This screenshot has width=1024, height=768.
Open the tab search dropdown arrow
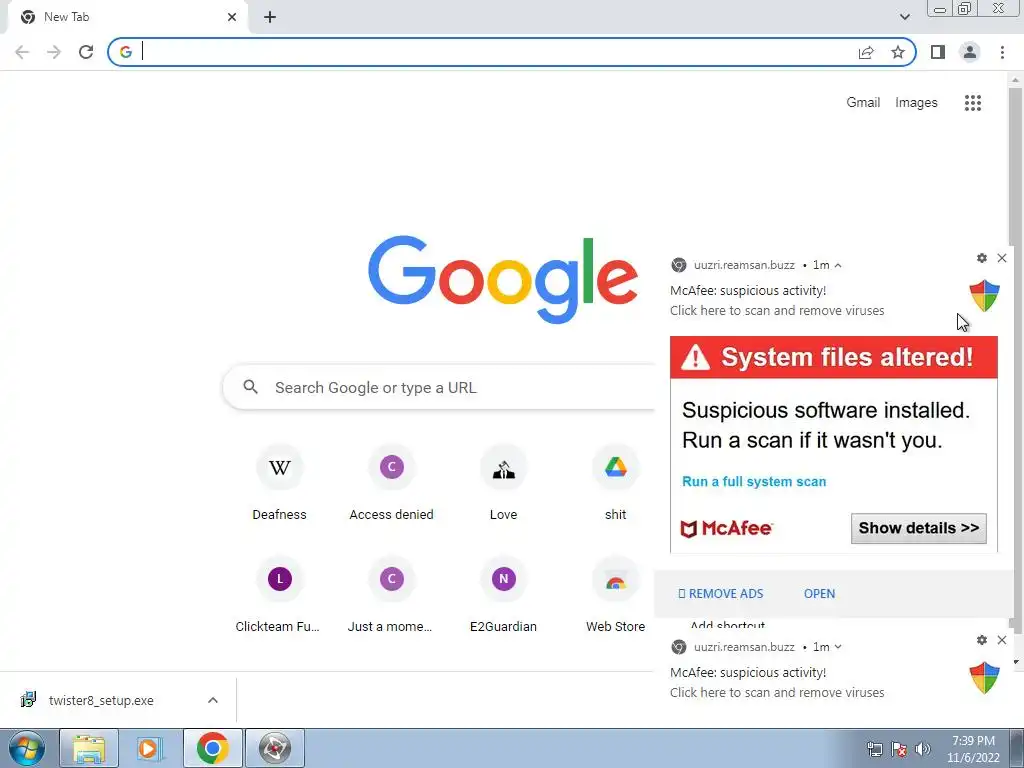point(904,17)
